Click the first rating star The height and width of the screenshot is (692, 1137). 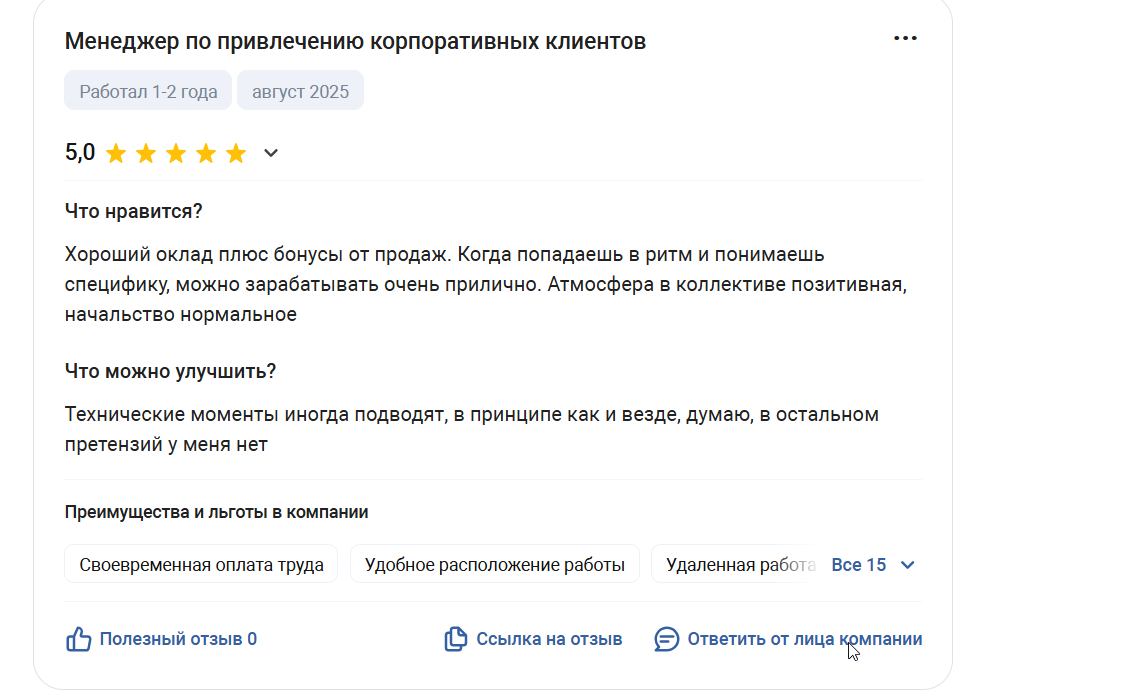pyautogui.click(x=116, y=153)
